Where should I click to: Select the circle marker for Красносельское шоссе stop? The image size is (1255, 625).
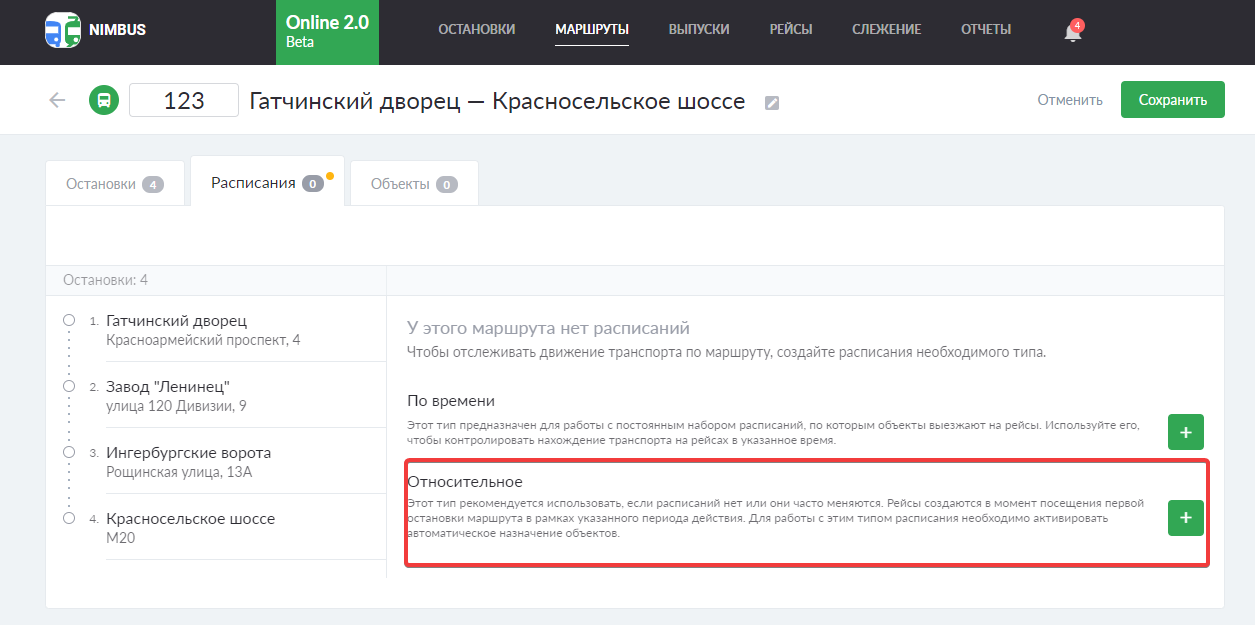68,517
